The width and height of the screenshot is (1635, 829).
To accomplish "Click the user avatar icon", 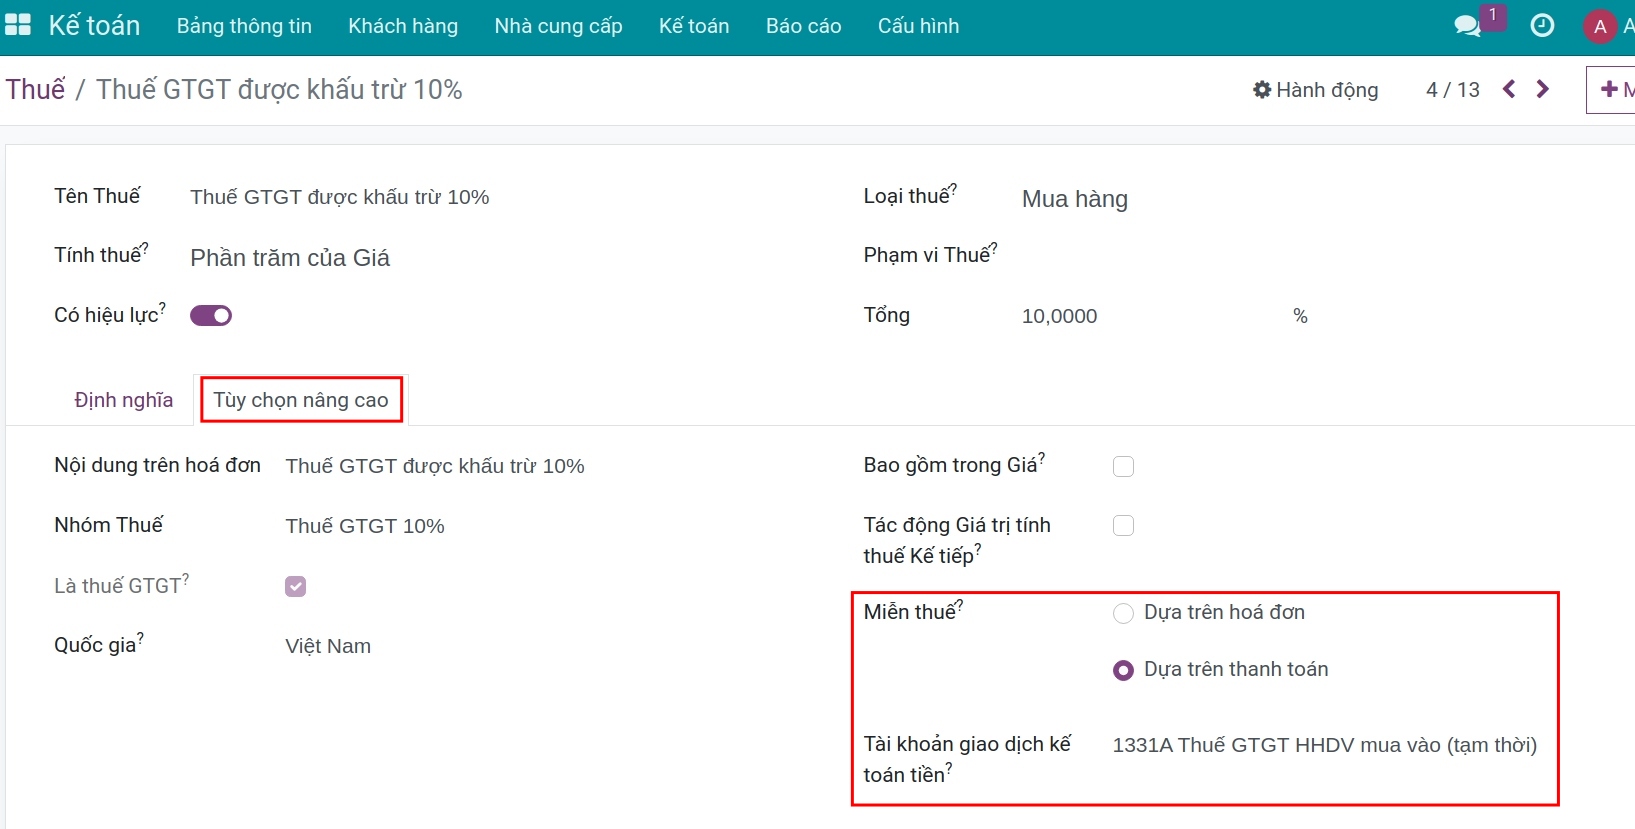I will coord(1600,26).
